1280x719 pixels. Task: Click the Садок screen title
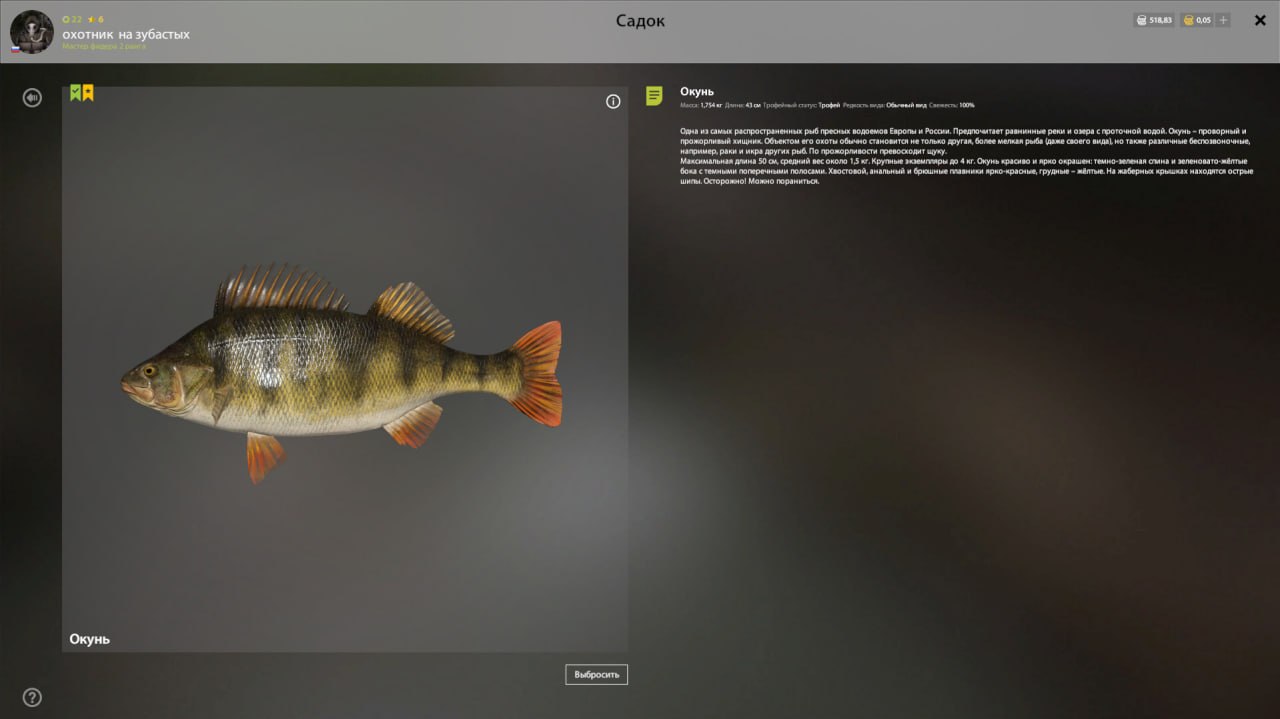(x=640, y=21)
